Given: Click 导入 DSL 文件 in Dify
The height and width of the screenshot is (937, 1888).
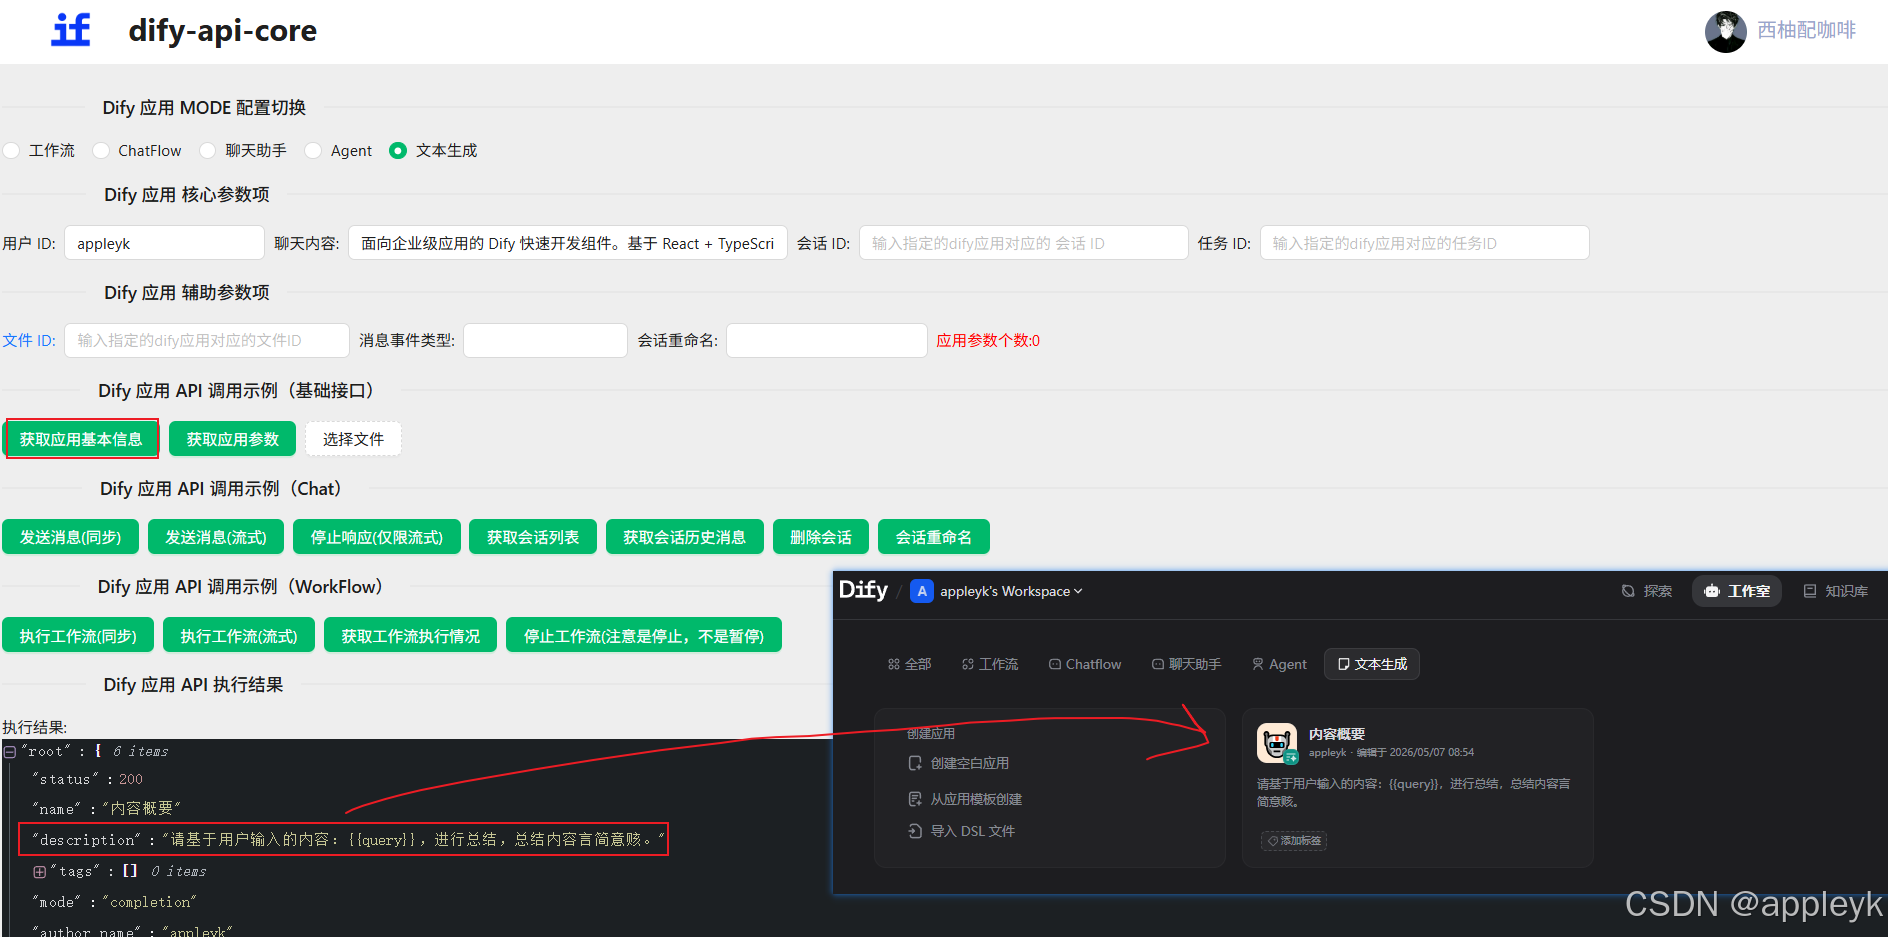Looking at the screenshot, I should 961,831.
